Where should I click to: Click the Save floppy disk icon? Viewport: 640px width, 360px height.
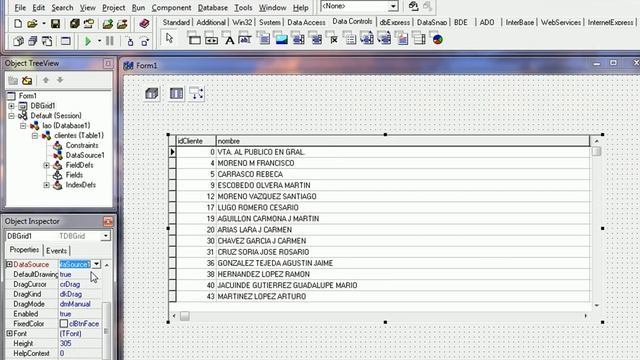pos(56,24)
